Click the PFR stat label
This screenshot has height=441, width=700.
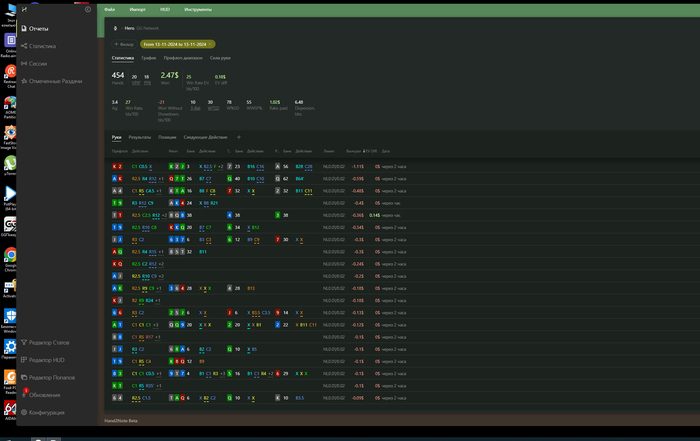click(x=147, y=83)
